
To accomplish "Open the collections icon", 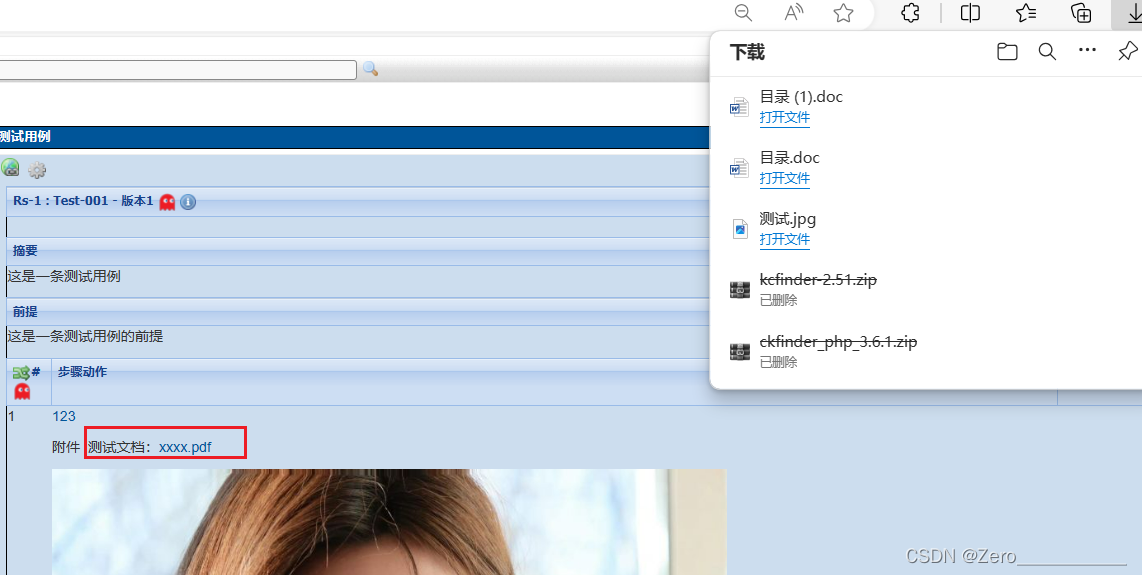I will click(x=1081, y=13).
